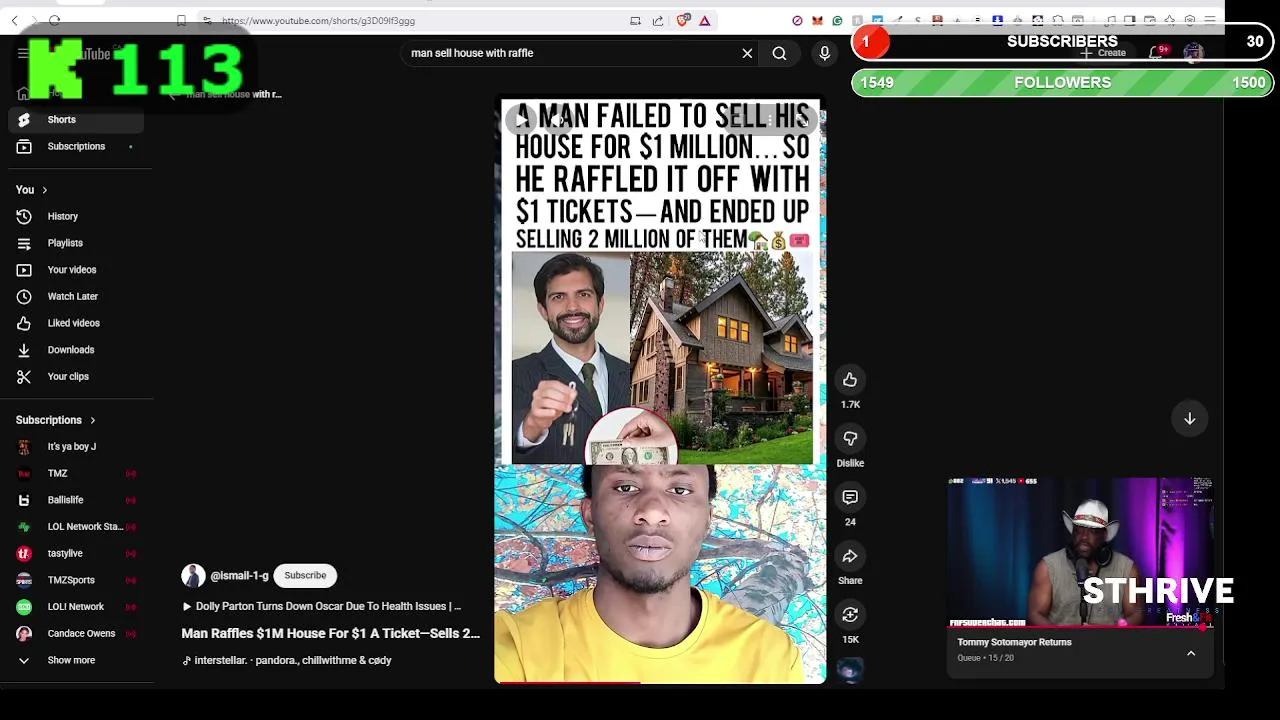Open Your videos
This screenshot has width=1280, height=720.
76,270
